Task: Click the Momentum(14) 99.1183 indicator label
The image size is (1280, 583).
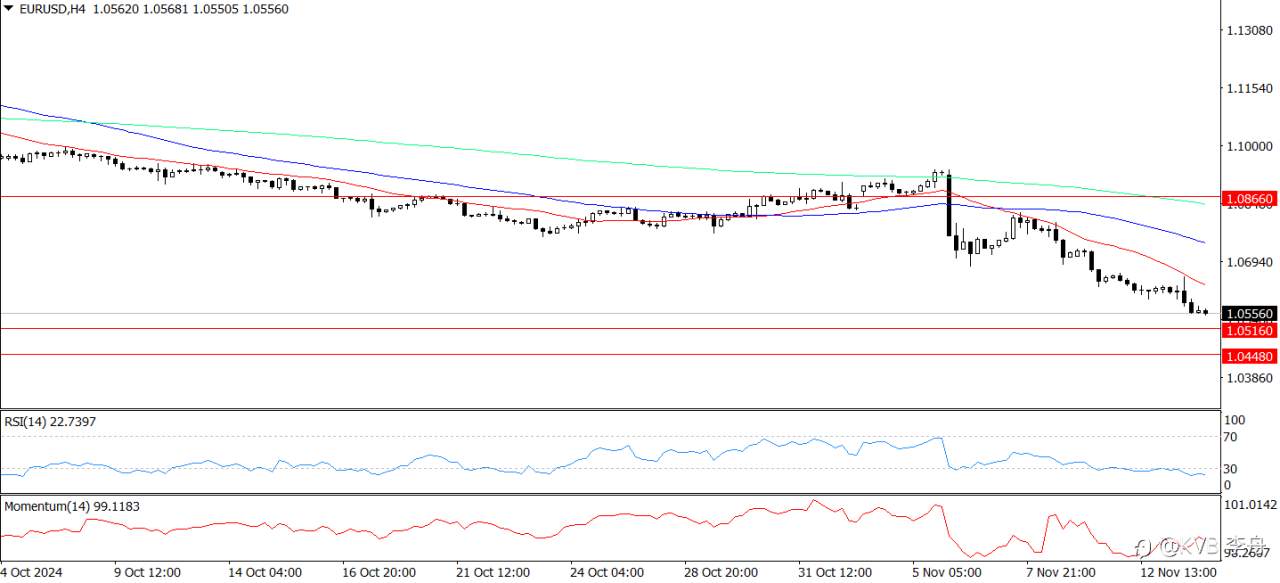Action: coord(72,506)
